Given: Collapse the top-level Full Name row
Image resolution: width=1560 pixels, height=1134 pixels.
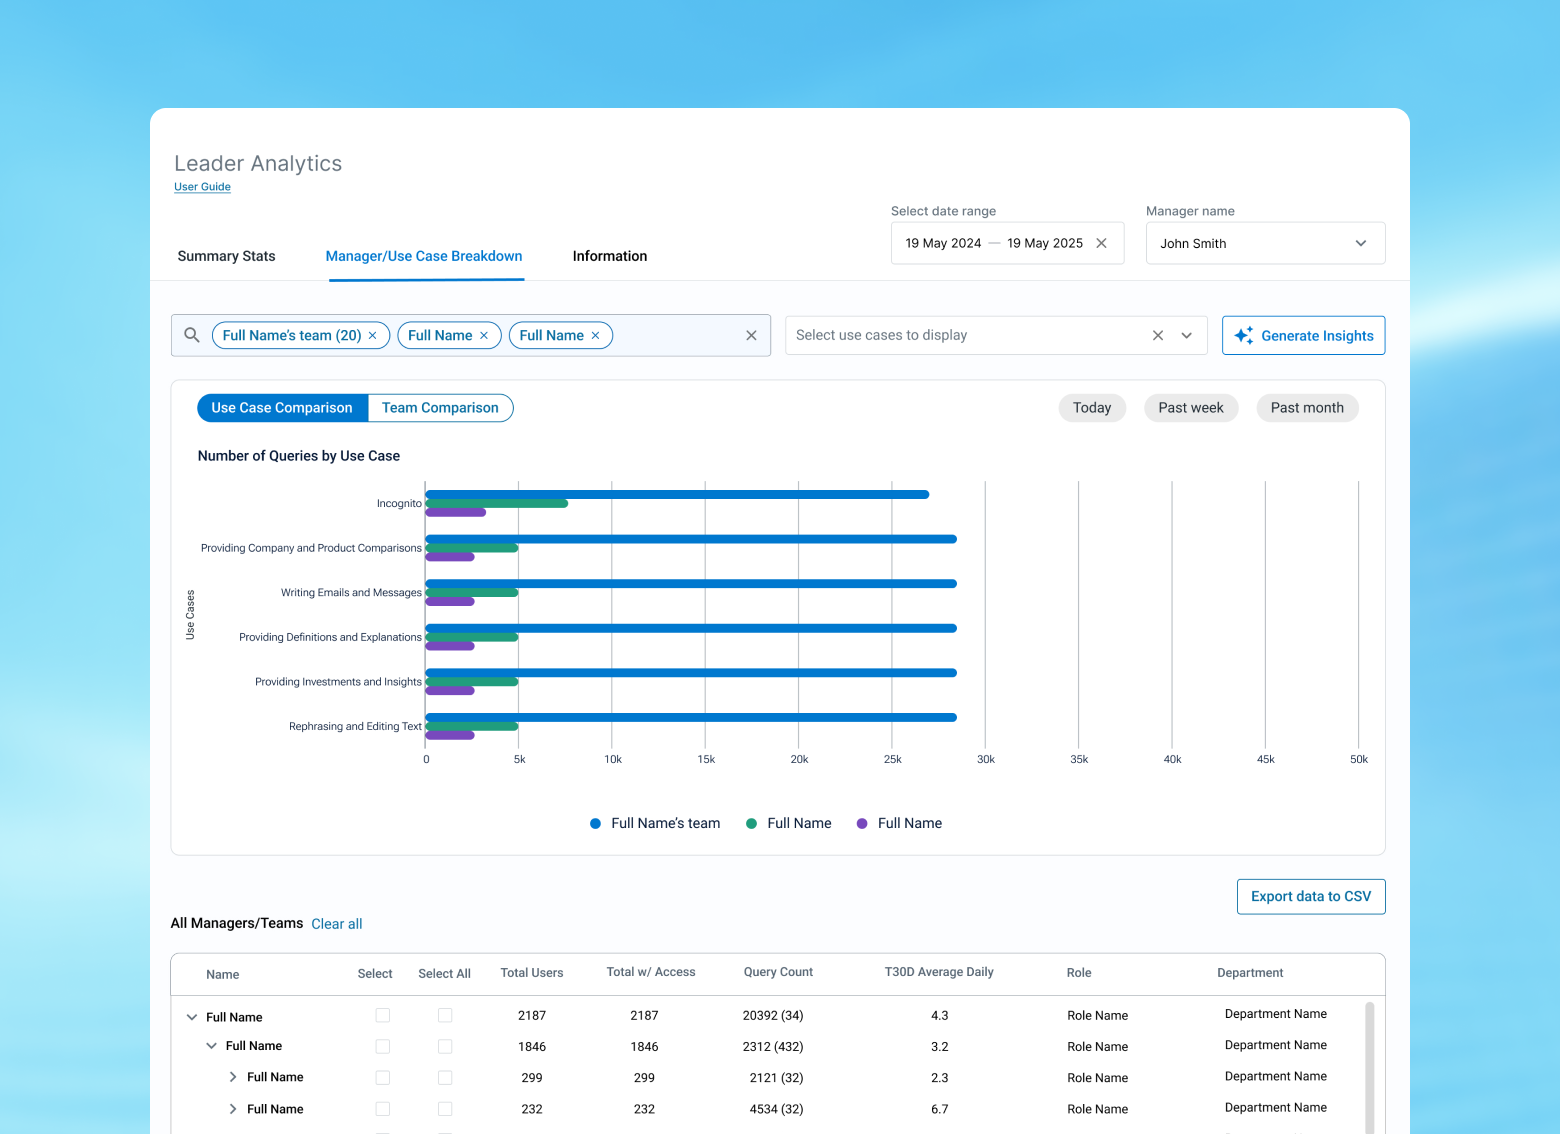Looking at the screenshot, I should 192,1017.
